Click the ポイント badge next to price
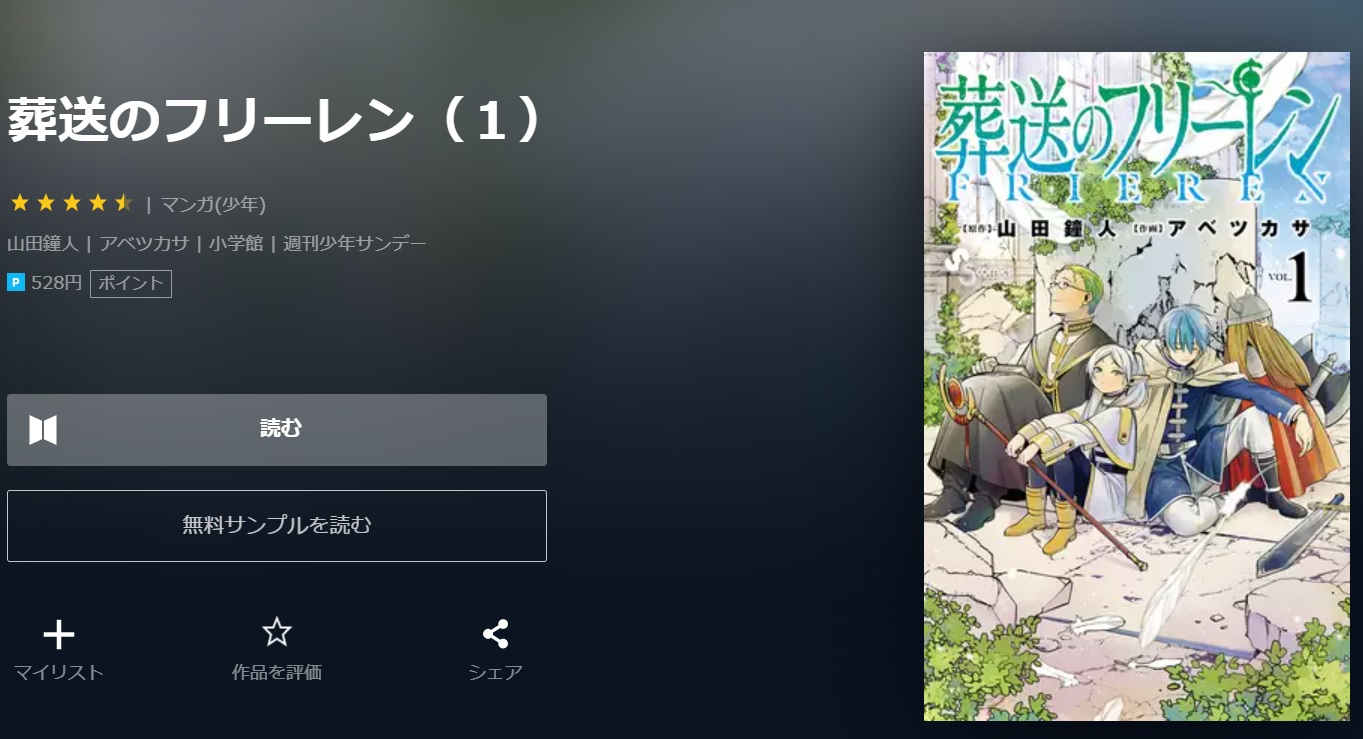 (131, 284)
